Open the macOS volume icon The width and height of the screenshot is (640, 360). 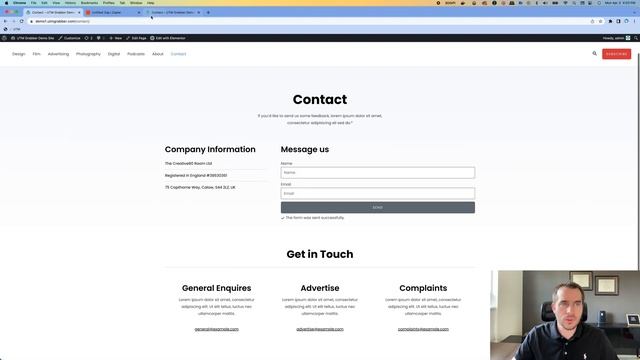(x=545, y=3)
